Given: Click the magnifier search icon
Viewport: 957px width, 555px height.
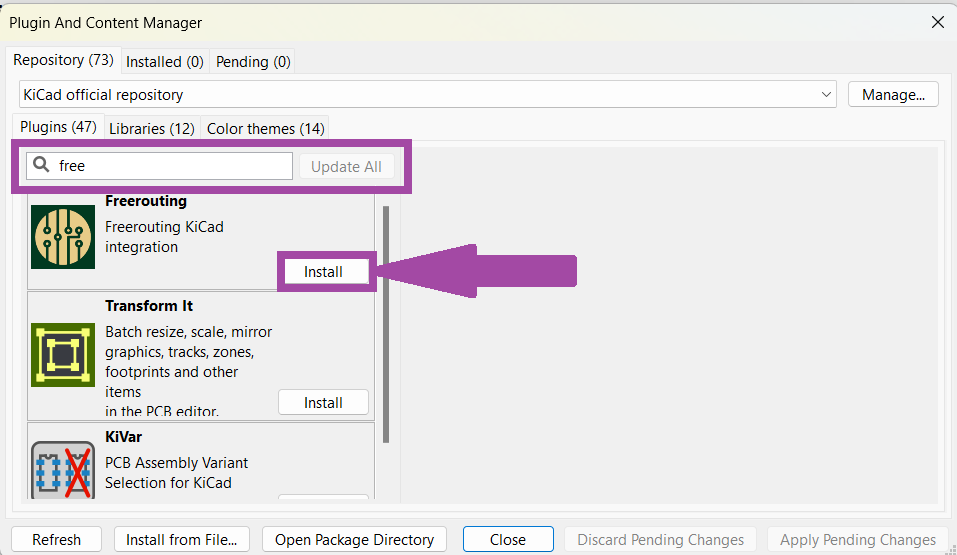Looking at the screenshot, I should click(42, 166).
